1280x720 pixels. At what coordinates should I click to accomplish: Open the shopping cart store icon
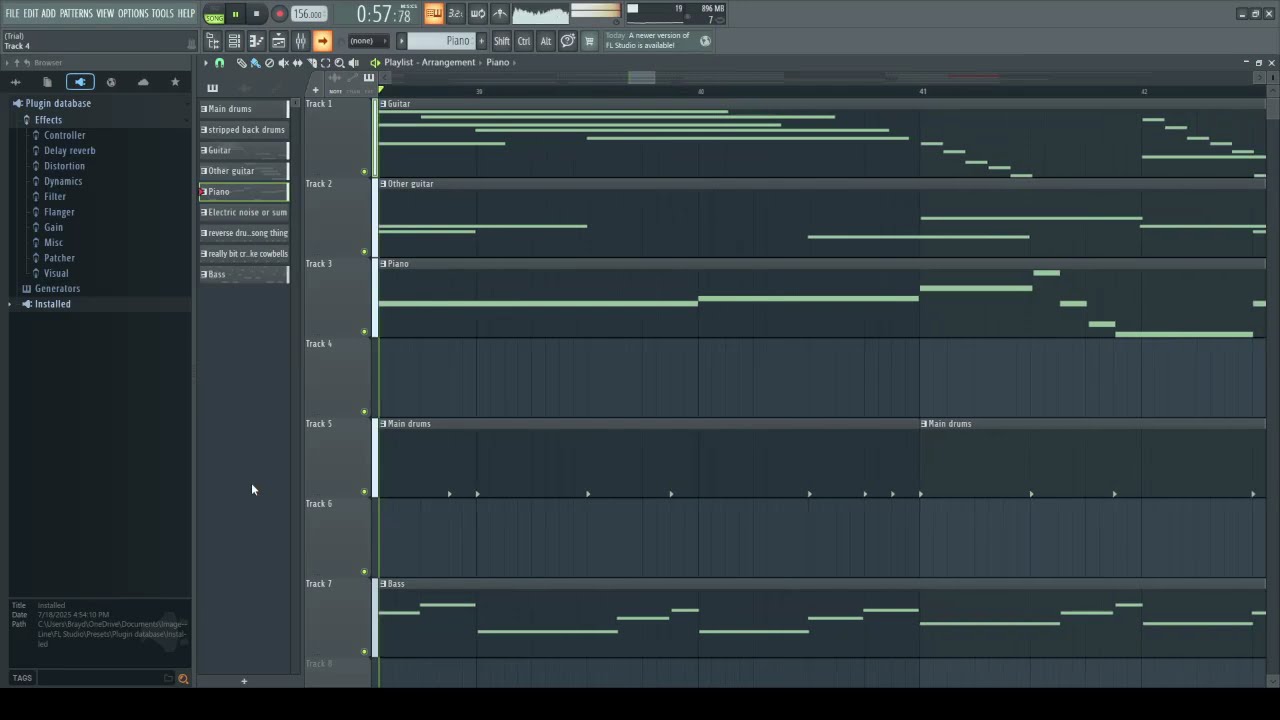[589, 40]
